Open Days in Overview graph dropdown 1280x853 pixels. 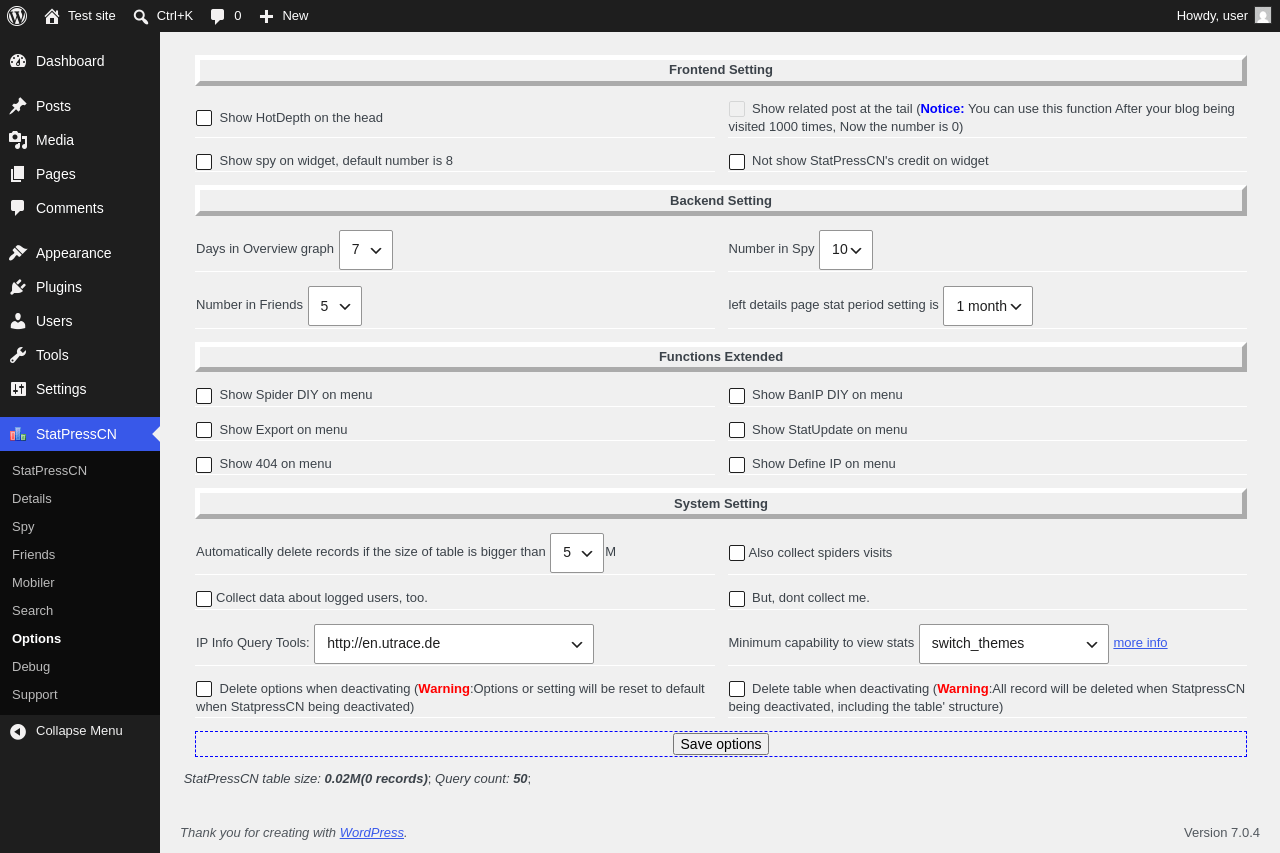[366, 250]
